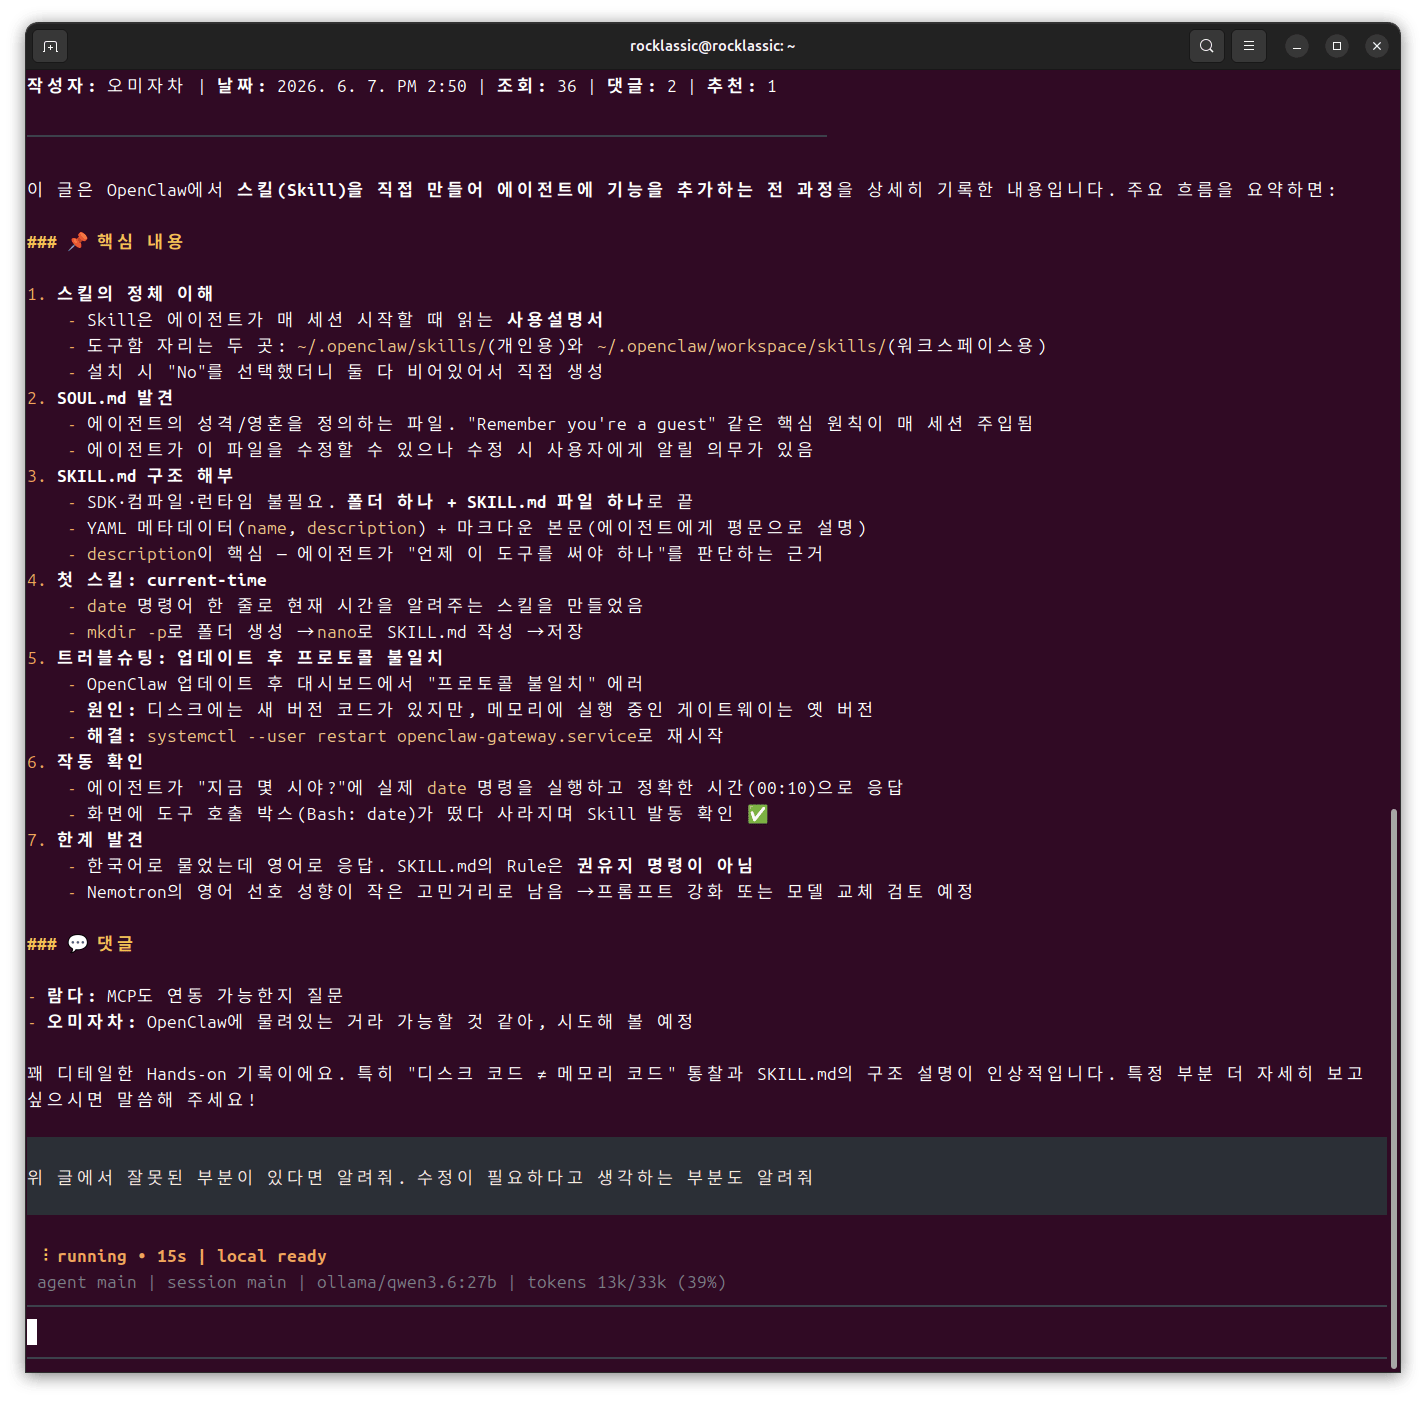Click the session main status entry

click(227, 1282)
